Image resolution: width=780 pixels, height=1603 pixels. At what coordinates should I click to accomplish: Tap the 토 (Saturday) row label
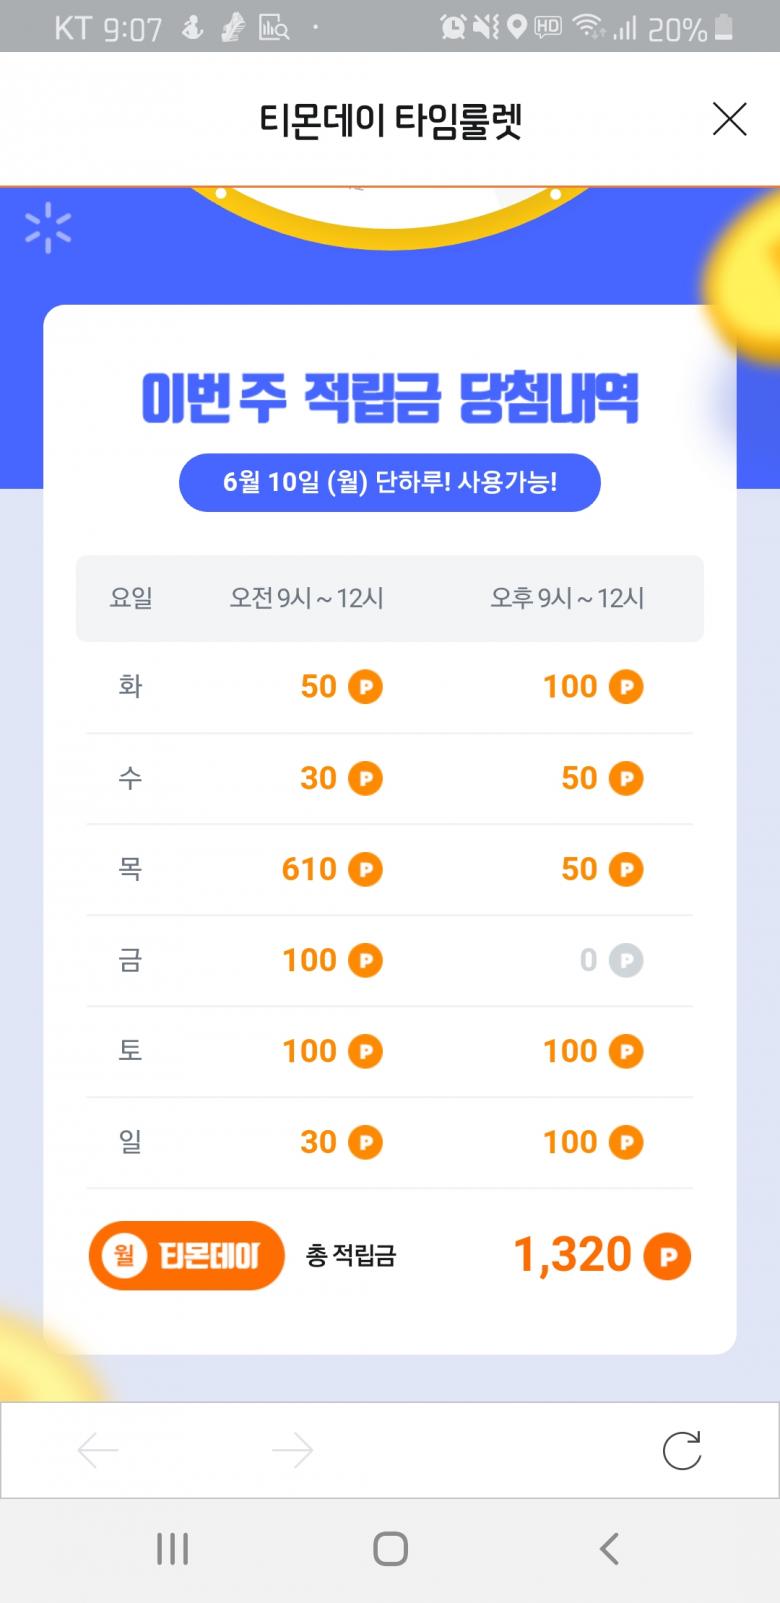130,1051
